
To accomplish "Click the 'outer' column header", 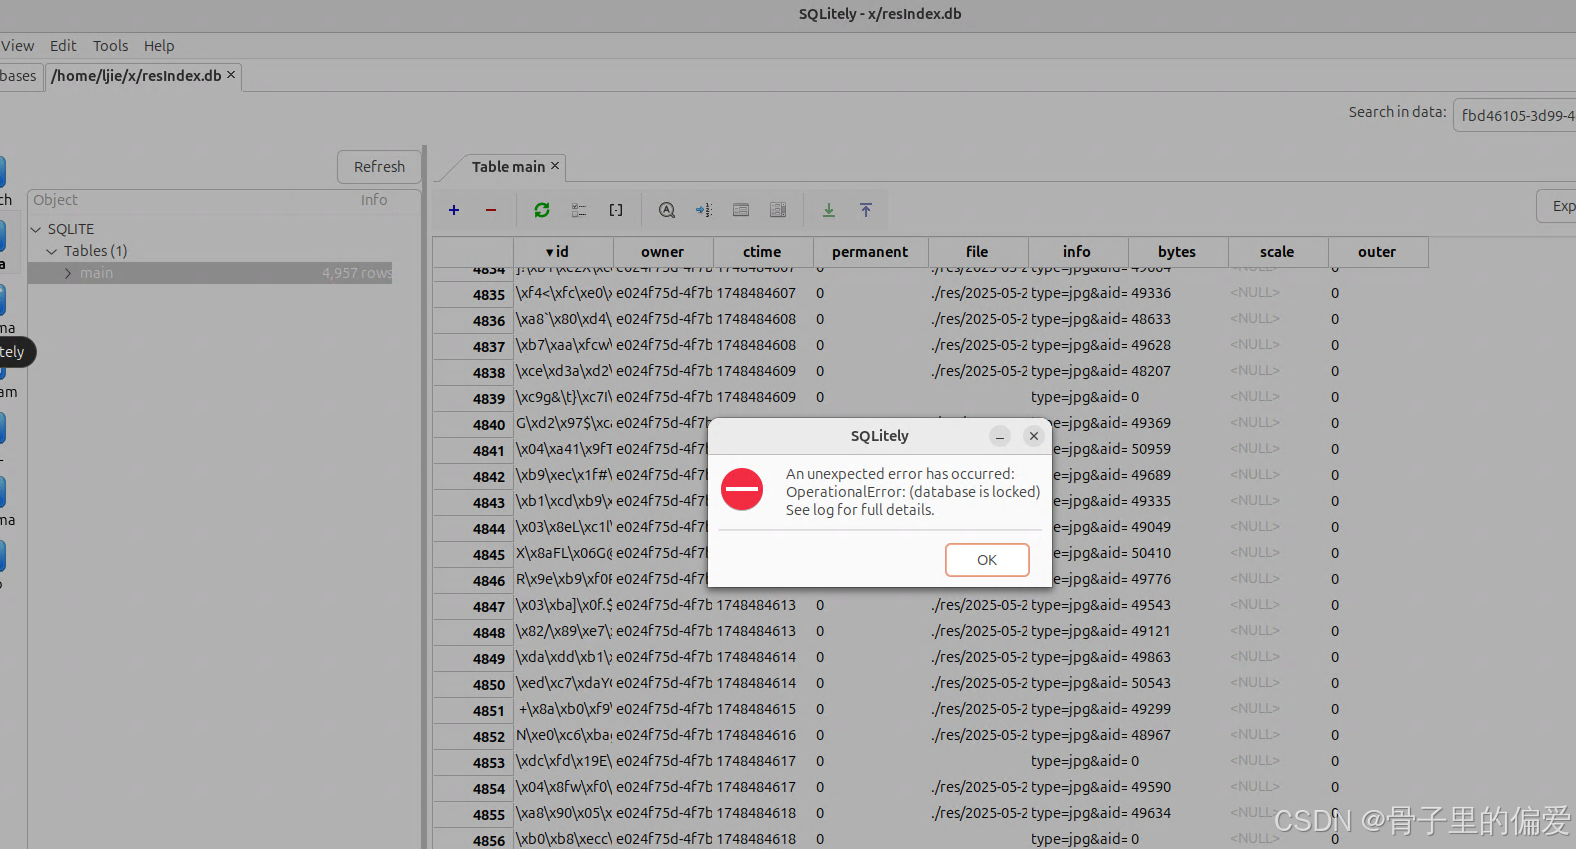I will pos(1378,252).
